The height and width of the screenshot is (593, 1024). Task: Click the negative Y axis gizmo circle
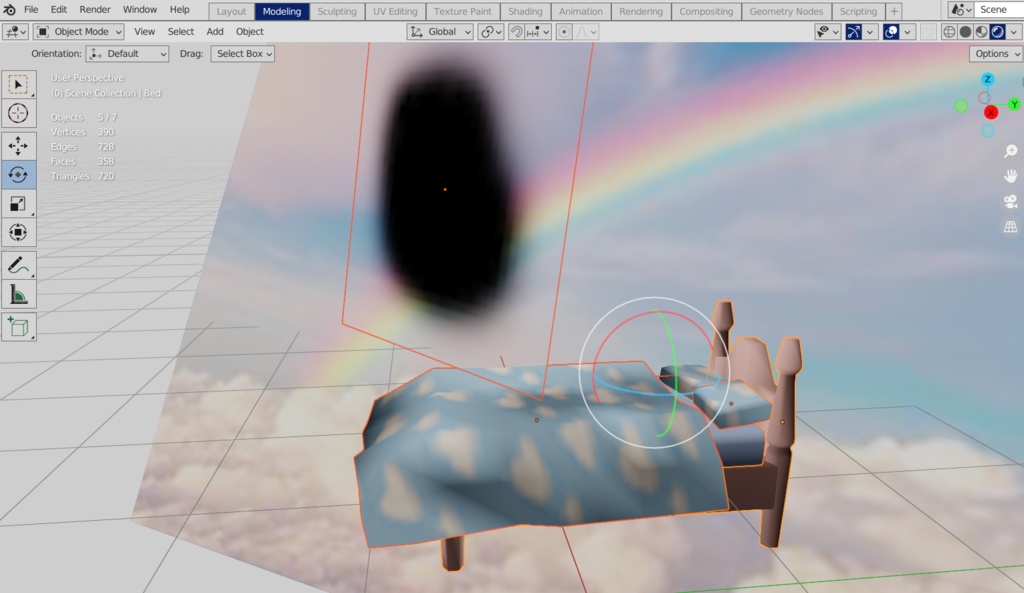coord(961,106)
